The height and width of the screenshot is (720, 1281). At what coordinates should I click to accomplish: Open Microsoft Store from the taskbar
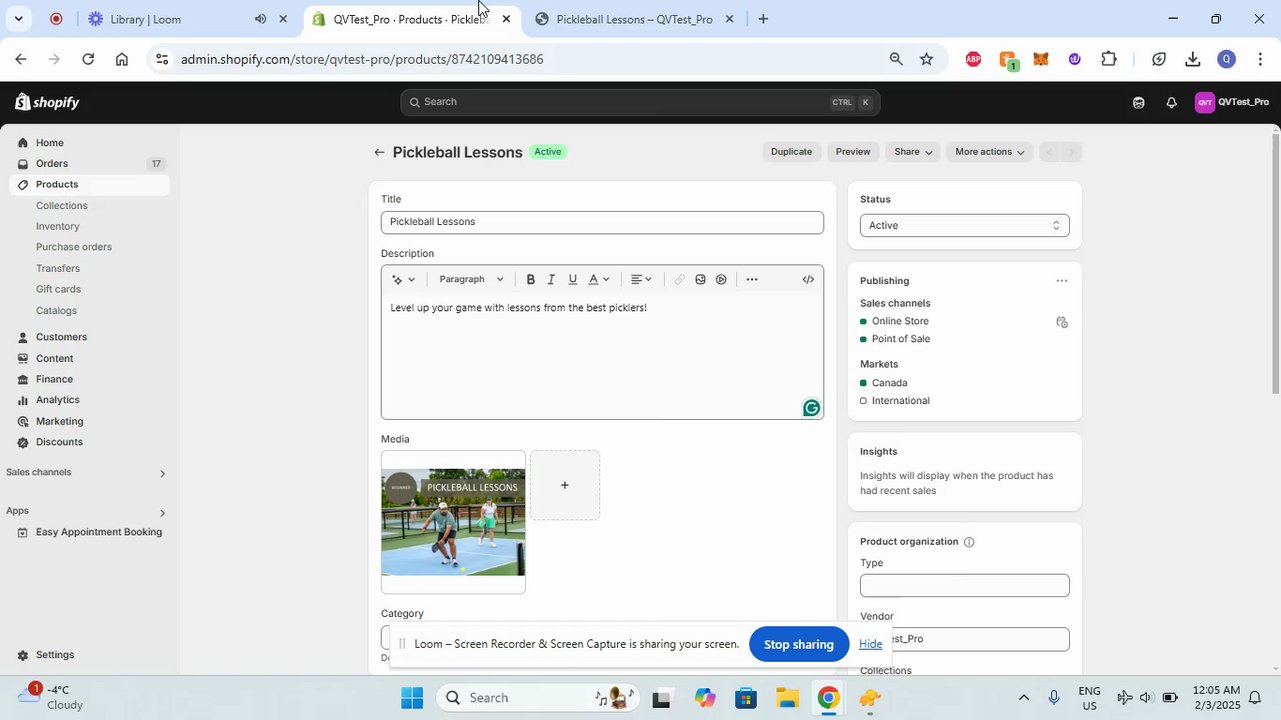tap(746, 698)
